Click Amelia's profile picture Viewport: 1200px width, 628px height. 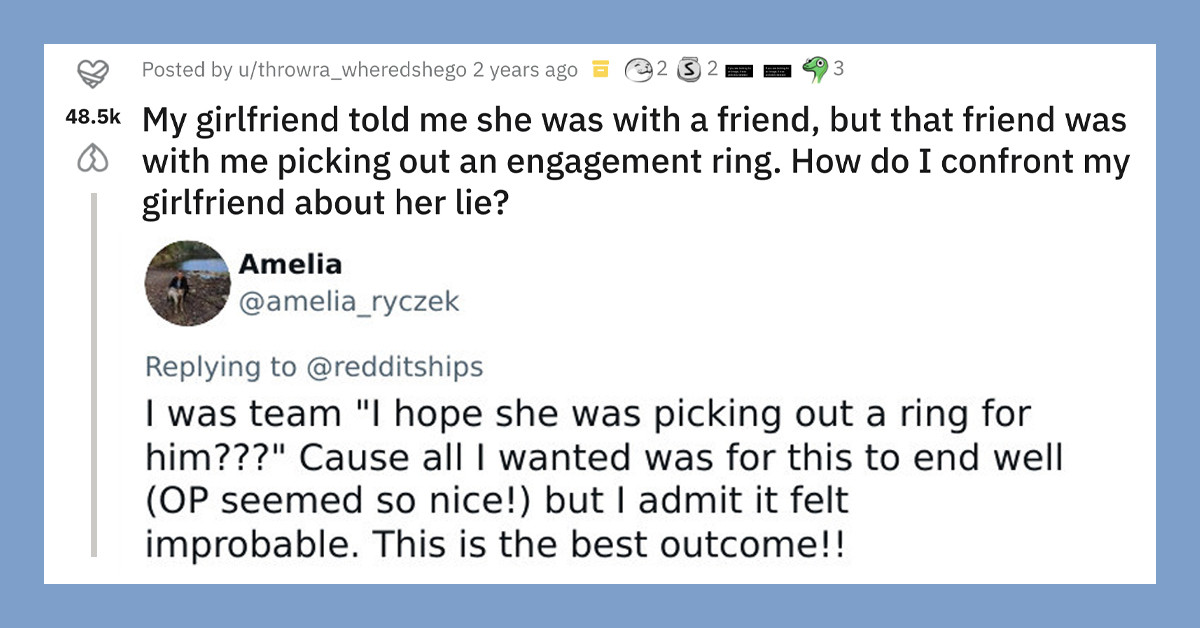[x=187, y=283]
